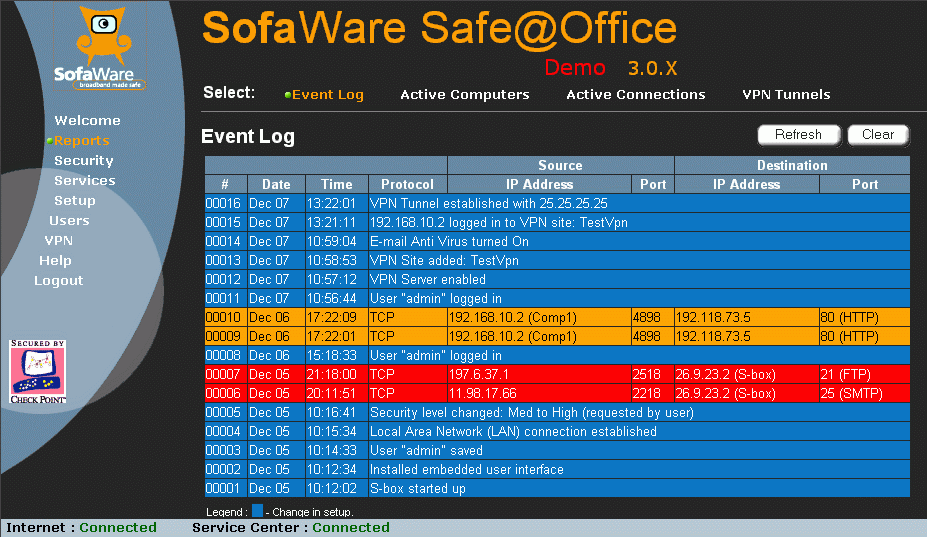Select VPN from the sidebar menu

coord(59,241)
